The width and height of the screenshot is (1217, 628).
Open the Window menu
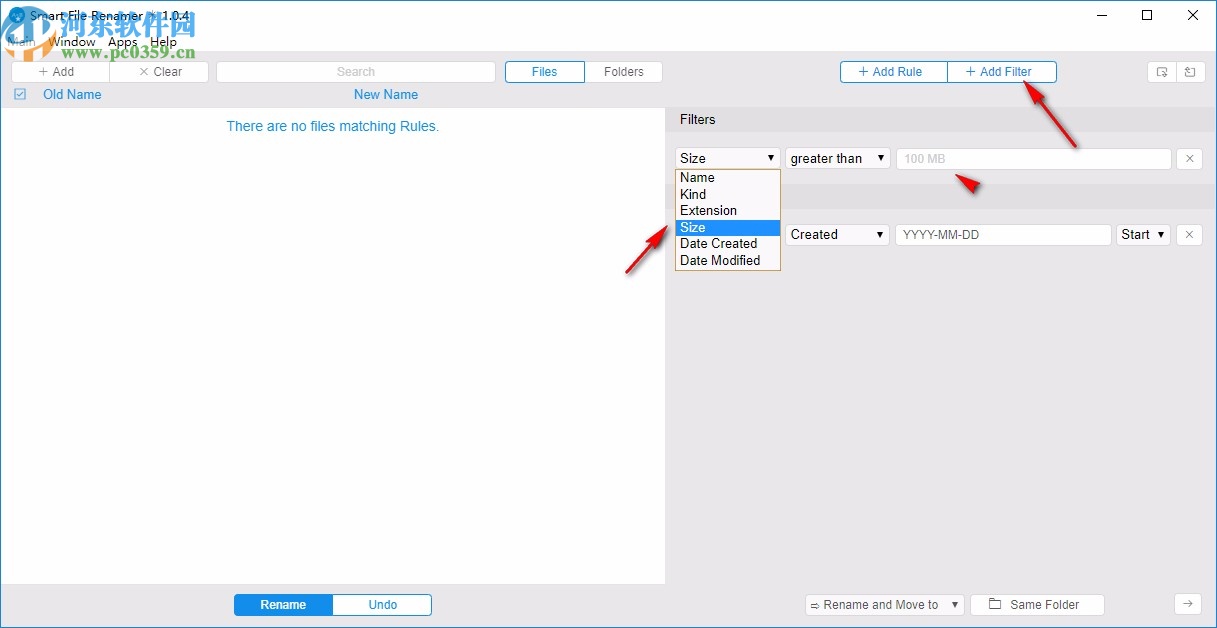point(73,41)
